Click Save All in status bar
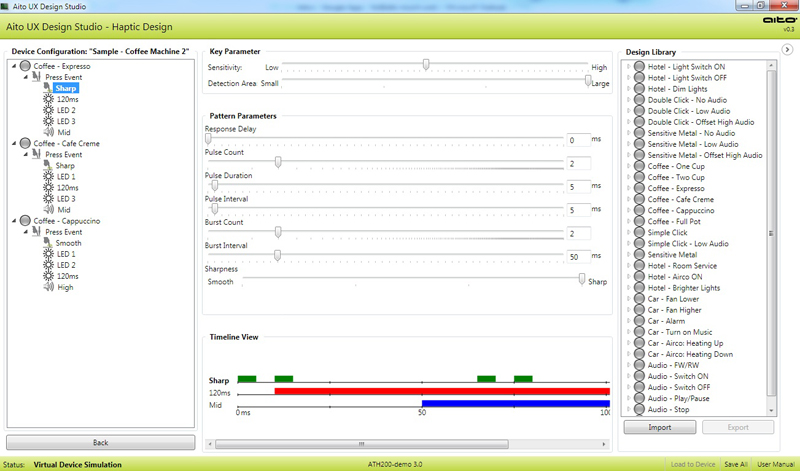Screen dimensions: 800x471 tap(736, 464)
